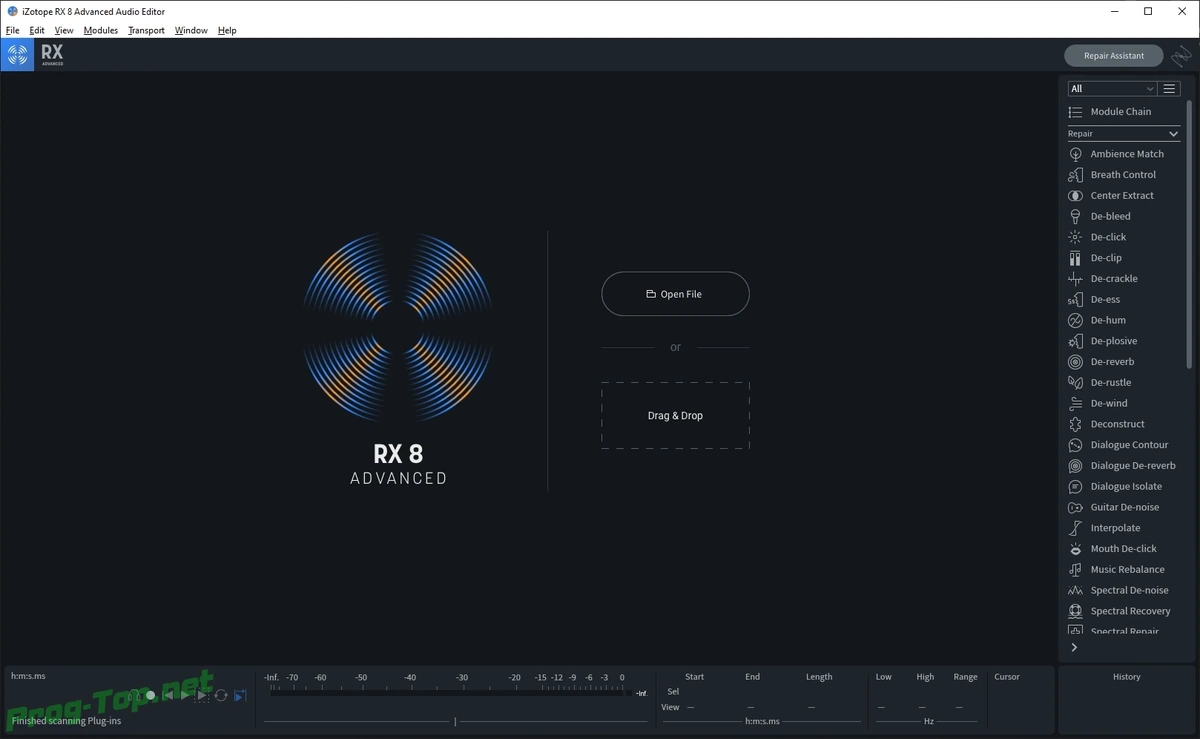Click the Repair Assistant button
This screenshot has width=1200, height=739.
click(x=1114, y=56)
